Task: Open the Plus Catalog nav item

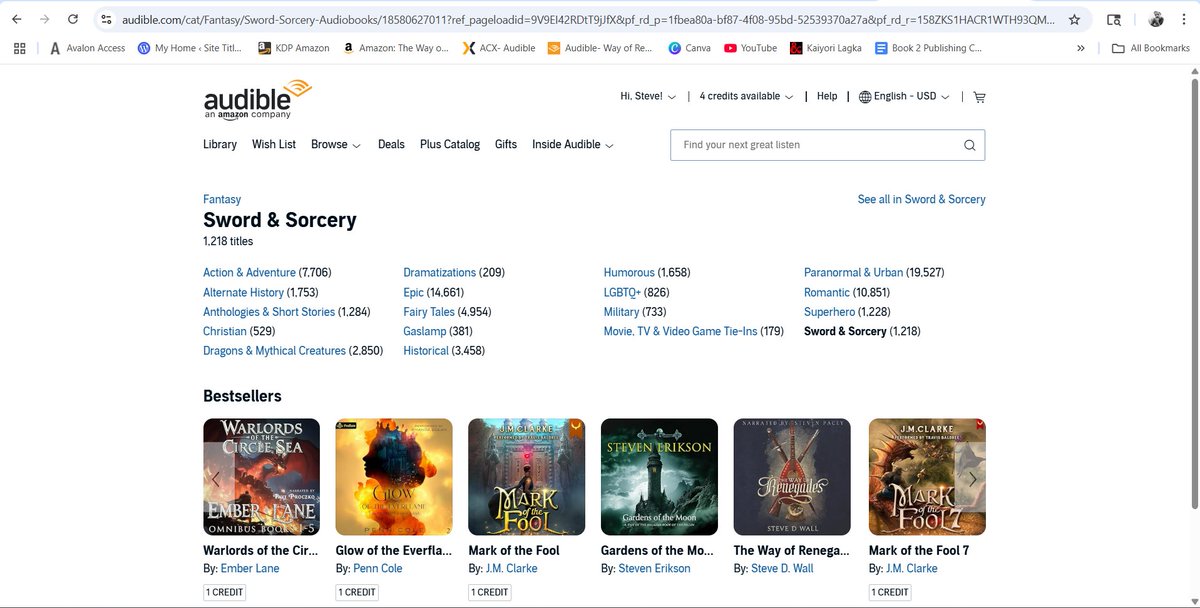Action: pyautogui.click(x=450, y=144)
